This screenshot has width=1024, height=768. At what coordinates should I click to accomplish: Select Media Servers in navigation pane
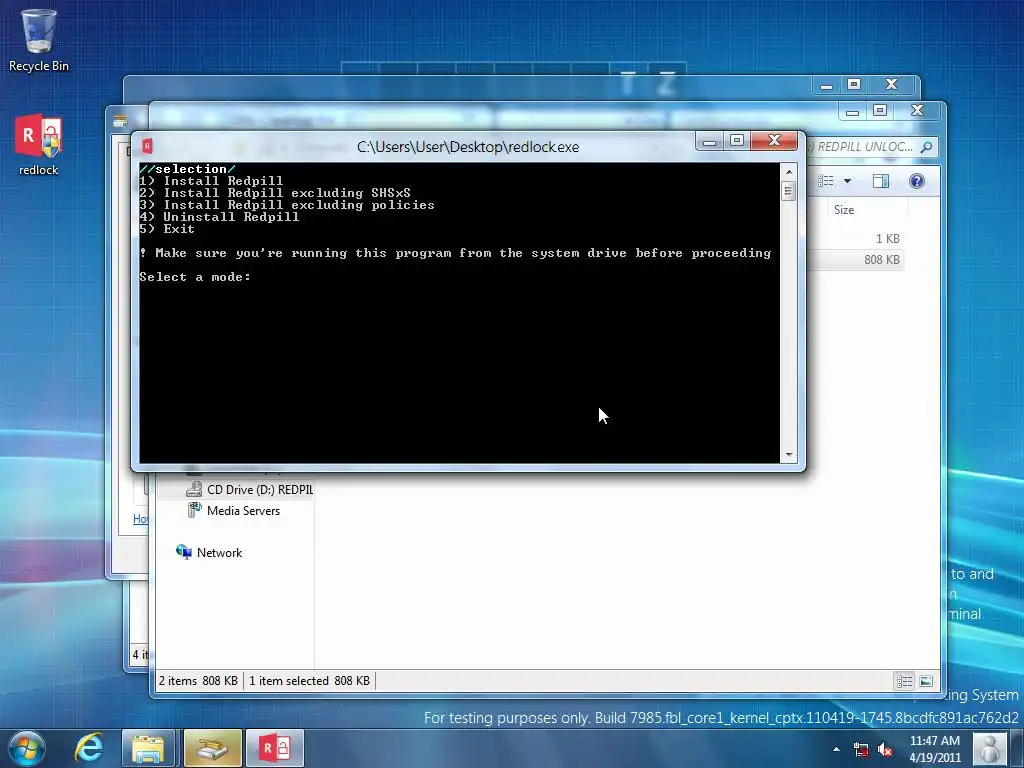tap(233, 511)
